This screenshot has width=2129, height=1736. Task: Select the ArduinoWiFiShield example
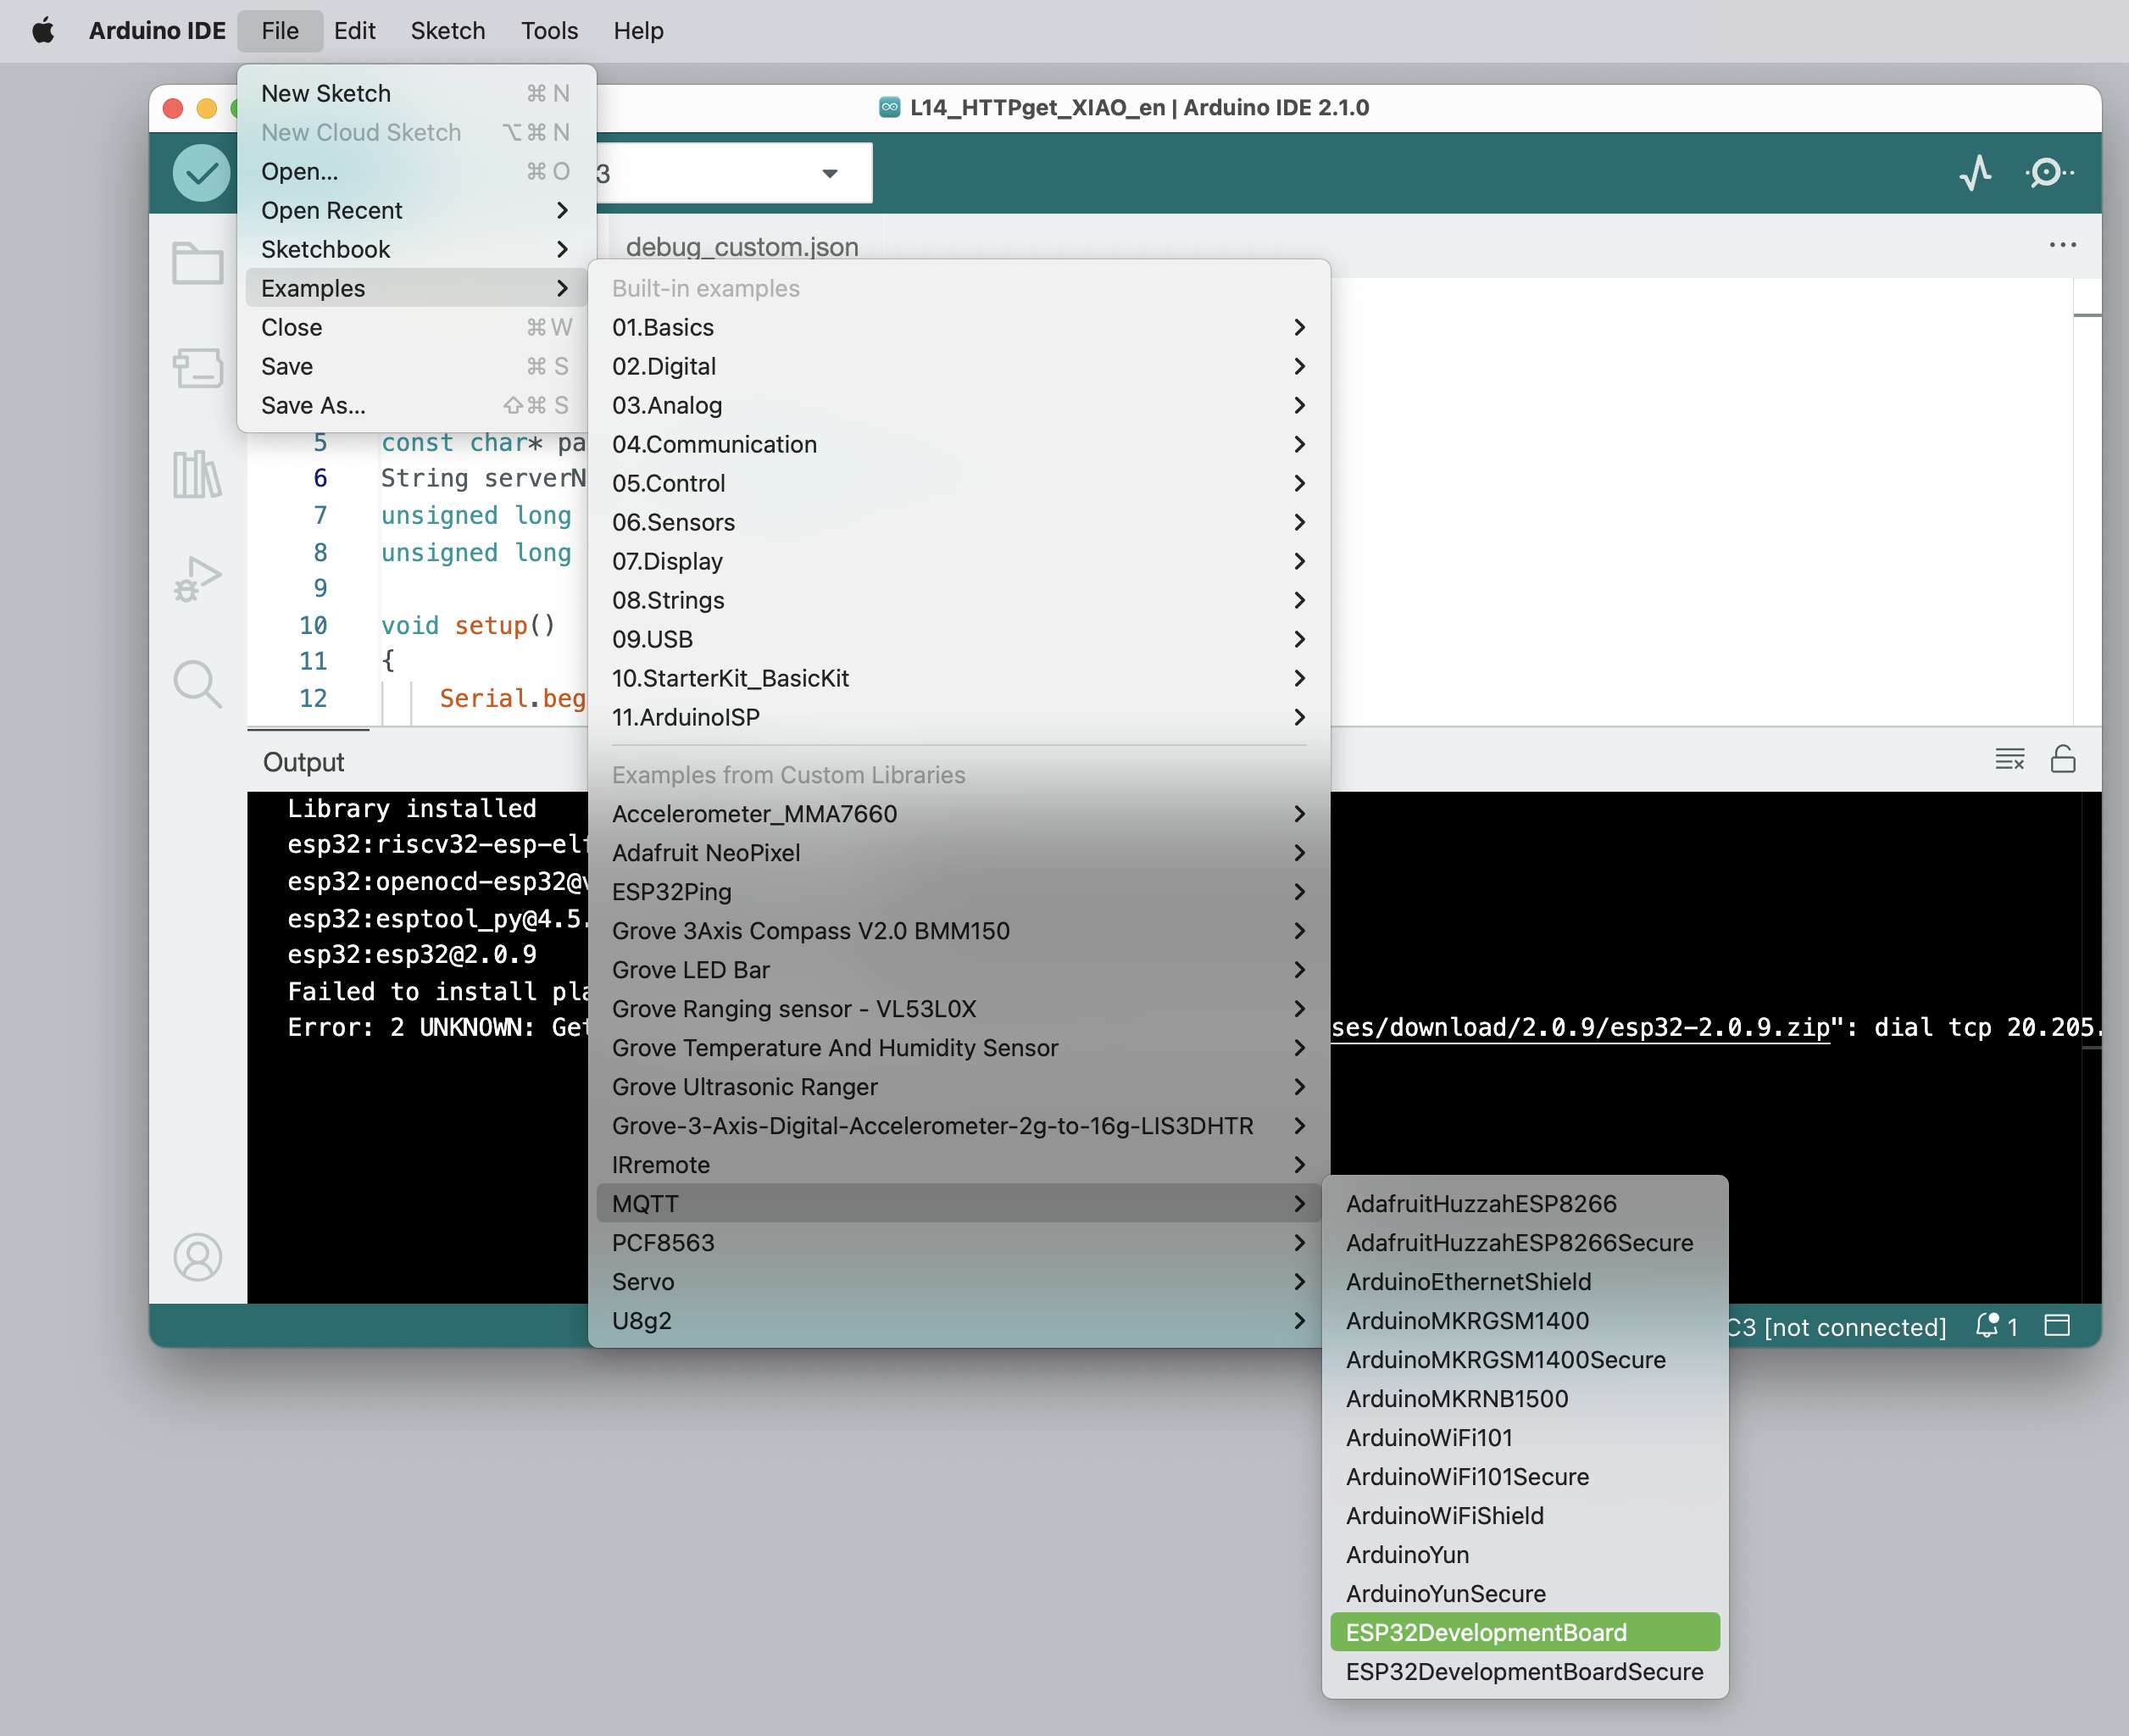(x=1525, y=1516)
